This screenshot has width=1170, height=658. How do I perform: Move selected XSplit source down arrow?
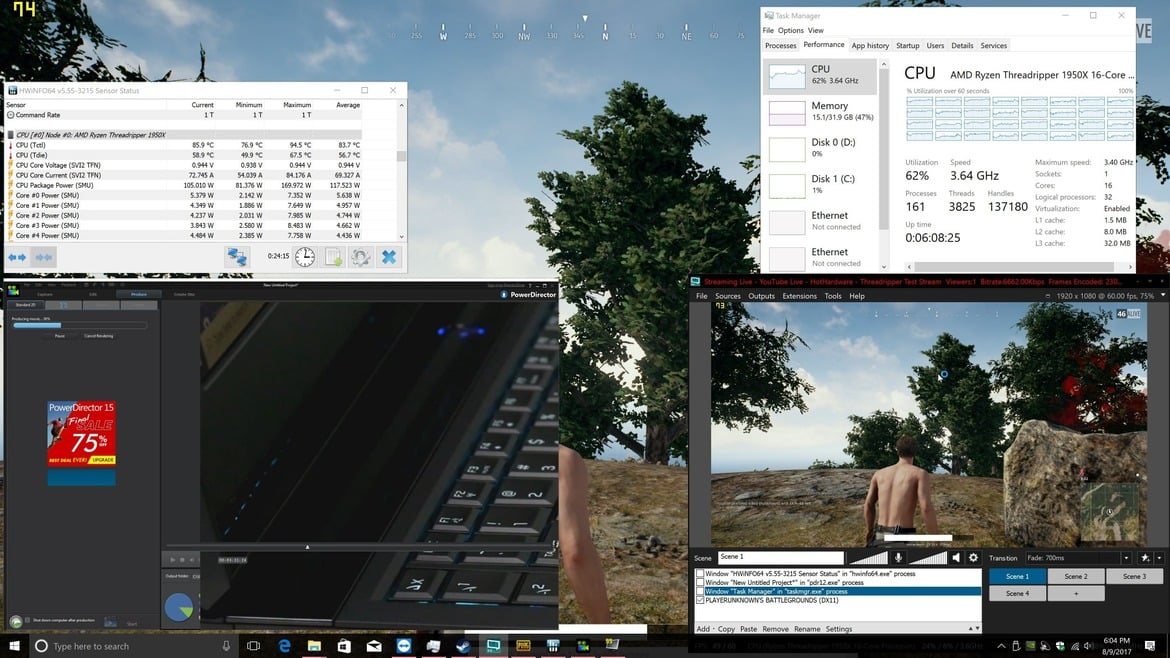977,629
